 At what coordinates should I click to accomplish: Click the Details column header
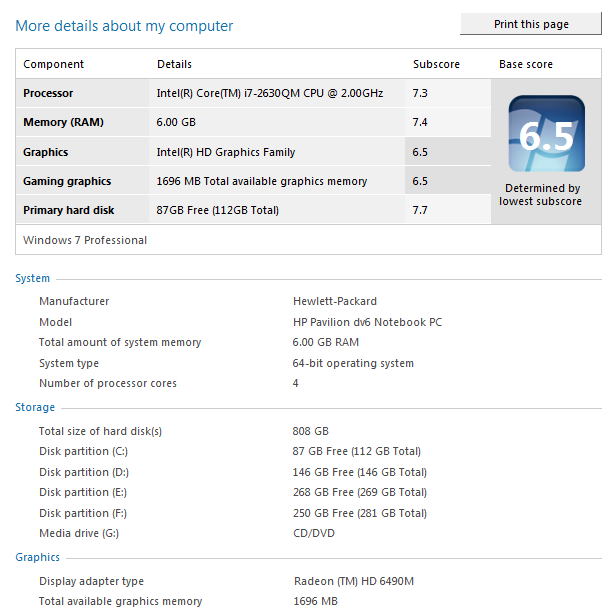click(174, 64)
